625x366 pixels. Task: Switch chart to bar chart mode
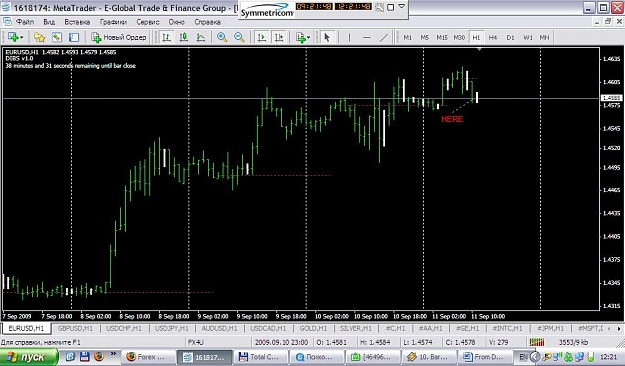[166, 37]
